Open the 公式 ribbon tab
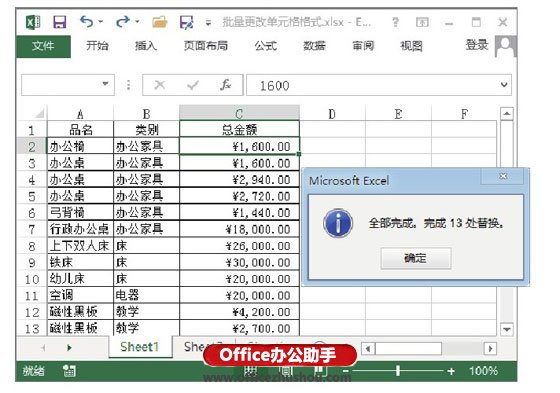The width and height of the screenshot is (560, 393). tap(266, 46)
